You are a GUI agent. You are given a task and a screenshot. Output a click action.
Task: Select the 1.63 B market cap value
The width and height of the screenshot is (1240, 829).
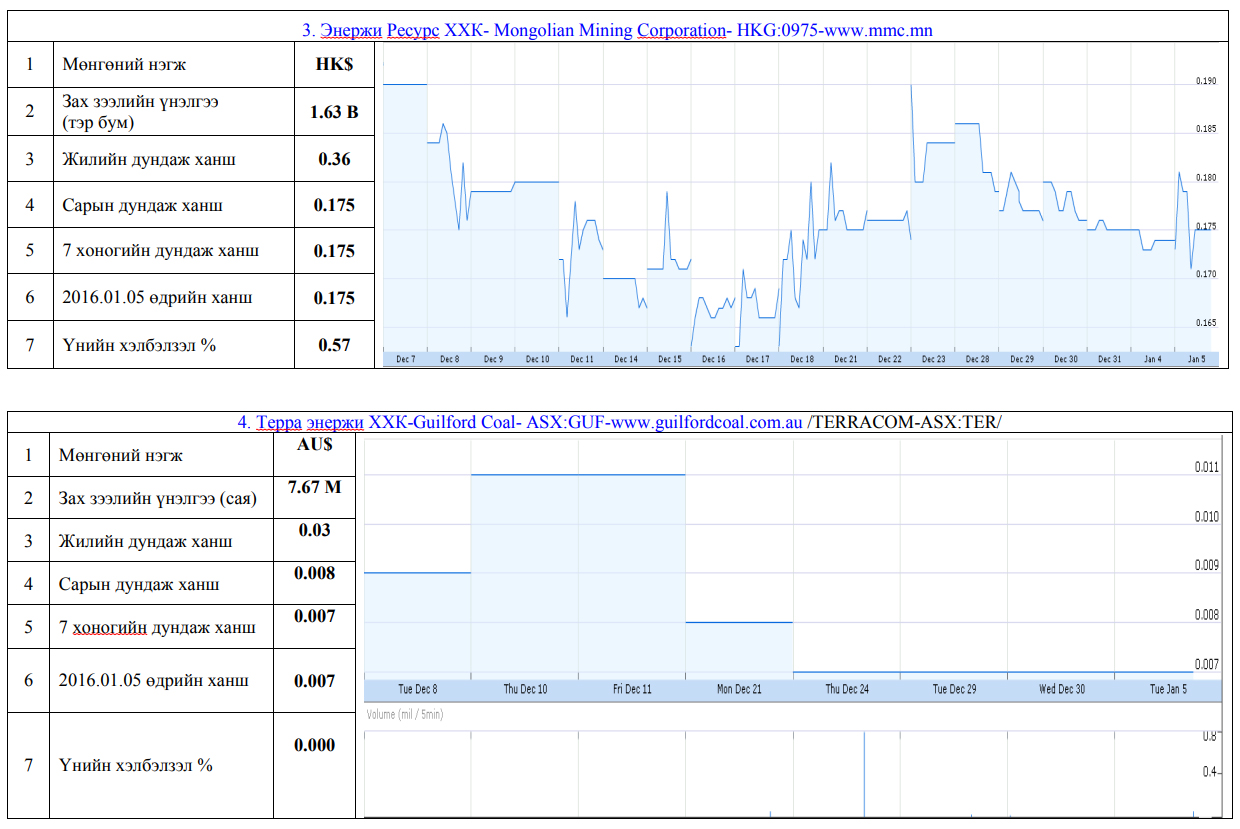tap(334, 112)
